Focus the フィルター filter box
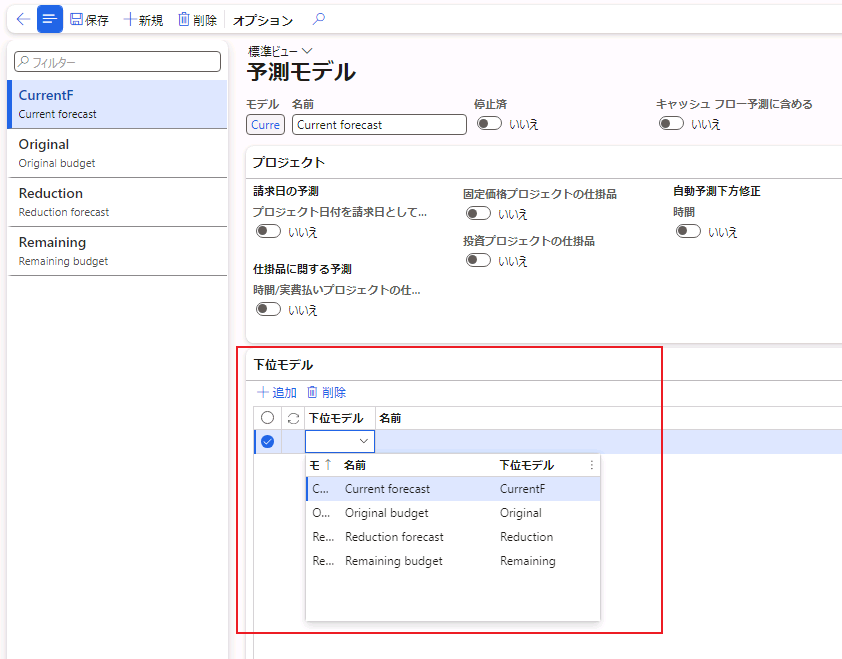This screenshot has height=659, width=842. click(117, 62)
